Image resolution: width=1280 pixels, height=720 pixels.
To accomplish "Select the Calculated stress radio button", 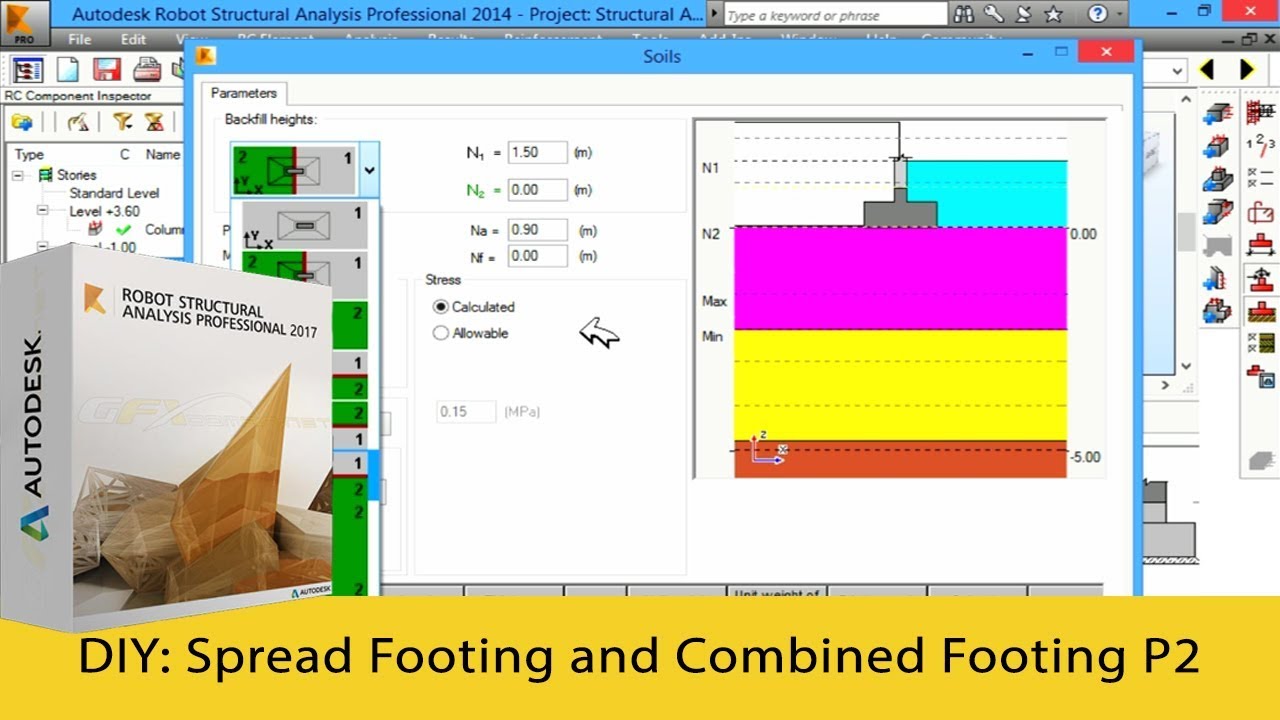I will (441, 307).
